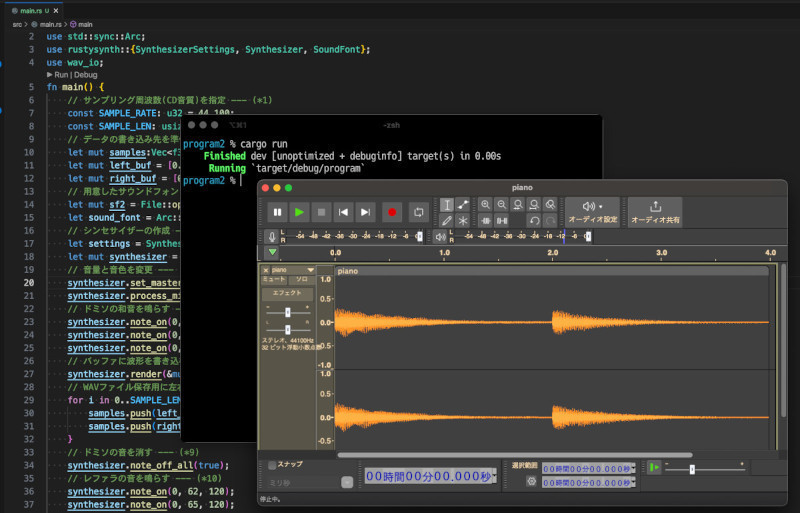Click the Zoom Out magnifier icon
Image resolution: width=800 pixels, height=513 pixels.
(x=502, y=204)
